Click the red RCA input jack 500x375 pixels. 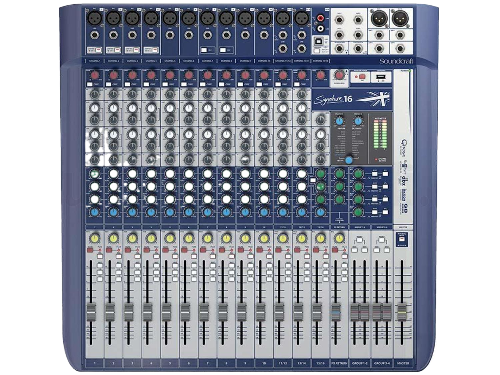(320, 18)
